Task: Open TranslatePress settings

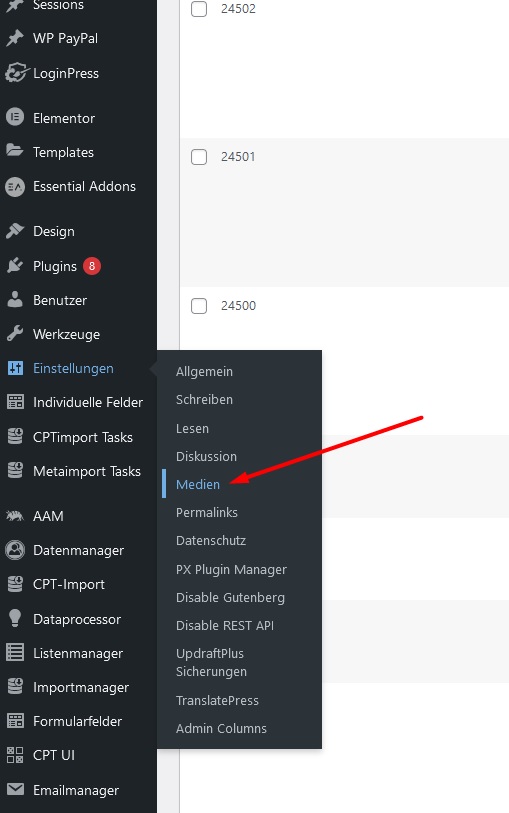Action: tap(217, 701)
